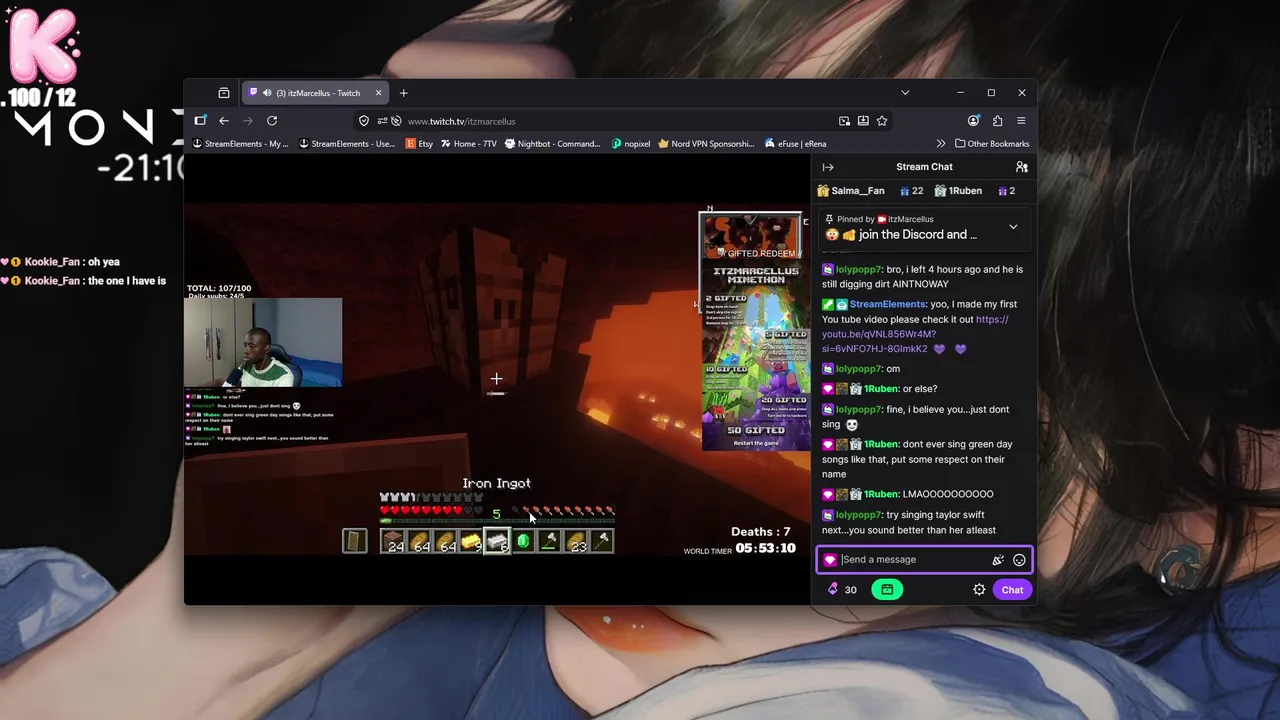
Task: Click the install site as app icon
Action: [863, 121]
